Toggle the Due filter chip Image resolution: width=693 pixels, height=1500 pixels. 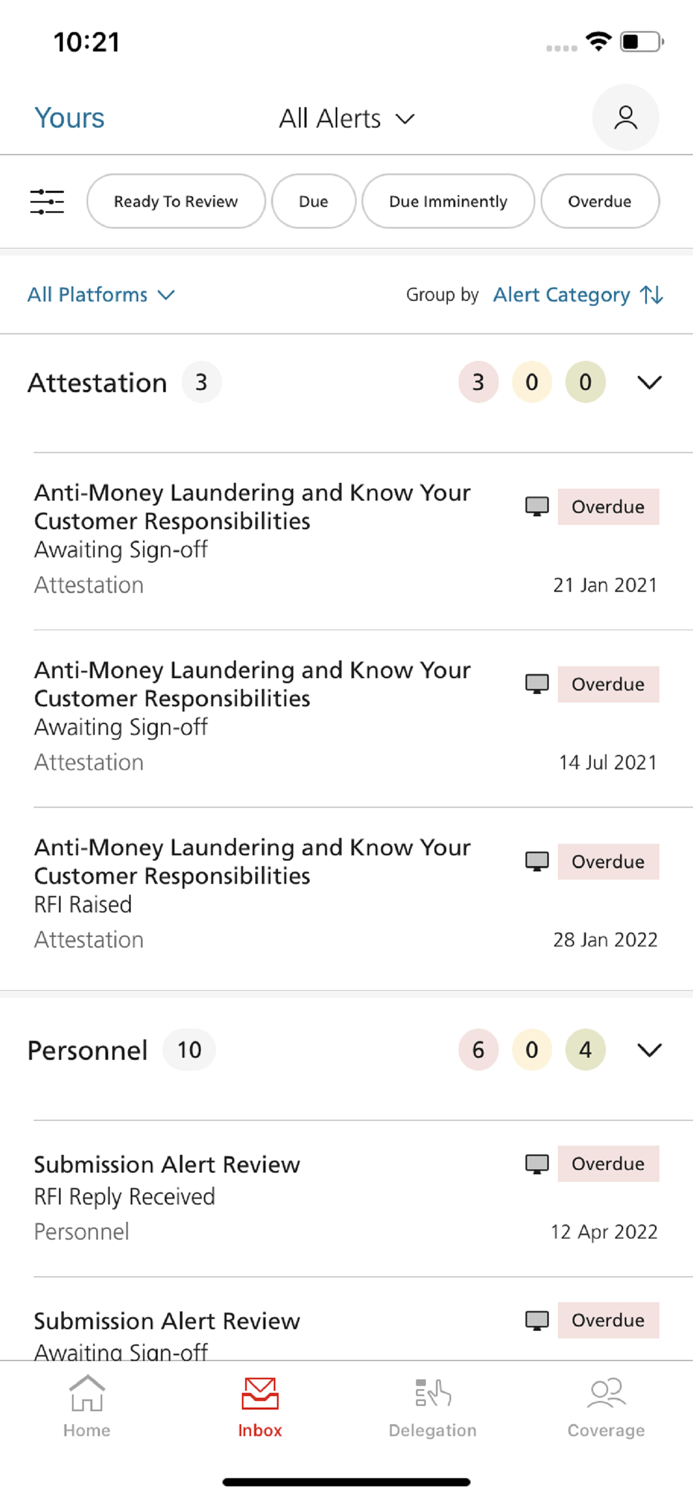coord(313,201)
